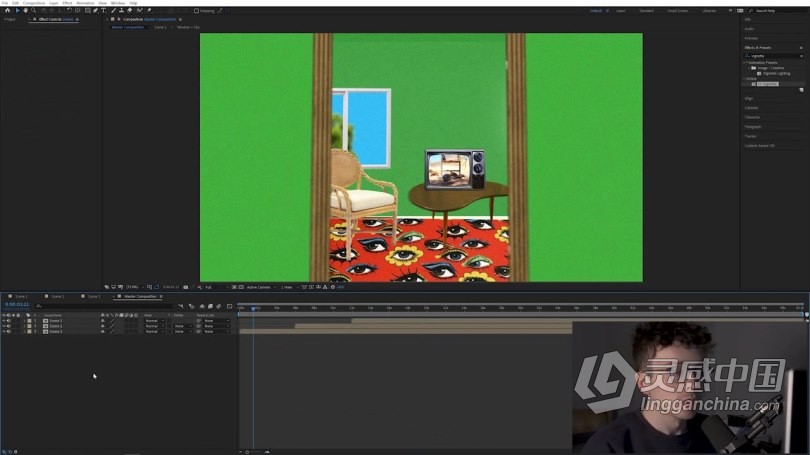Select the Pen tool
810x455 pixels.
tap(96, 10)
